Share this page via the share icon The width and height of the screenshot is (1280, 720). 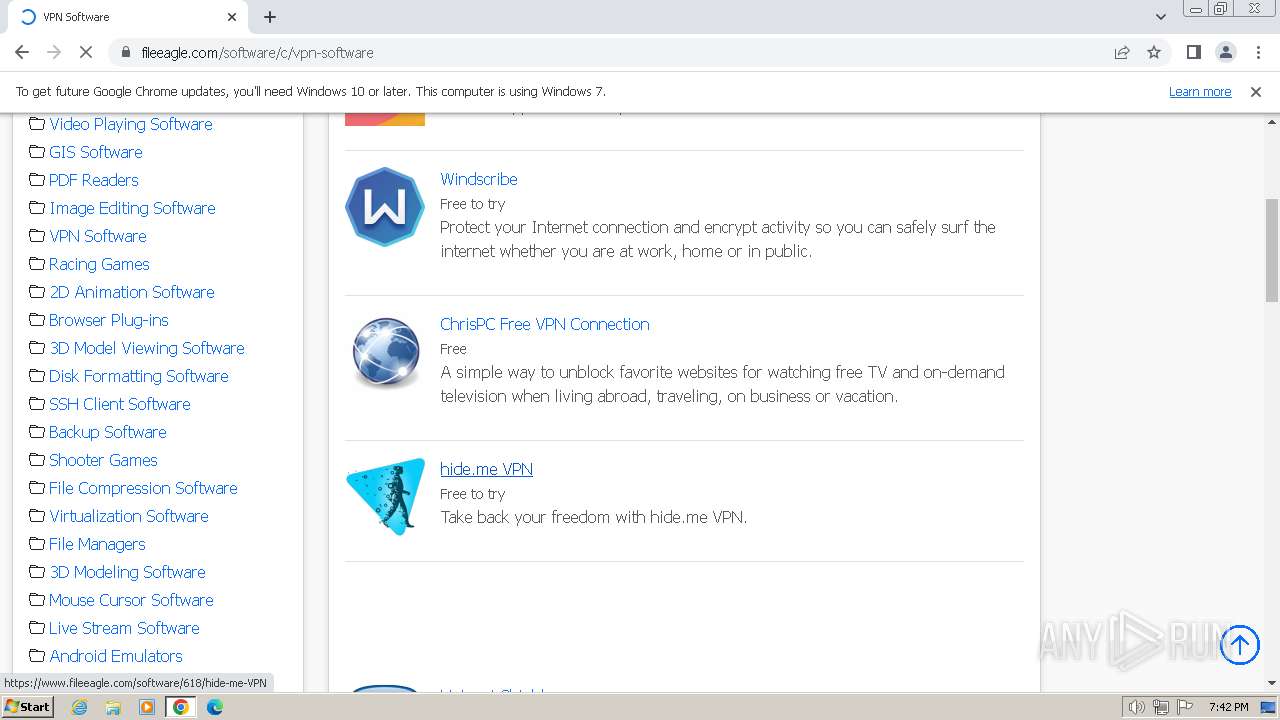coord(1122,52)
